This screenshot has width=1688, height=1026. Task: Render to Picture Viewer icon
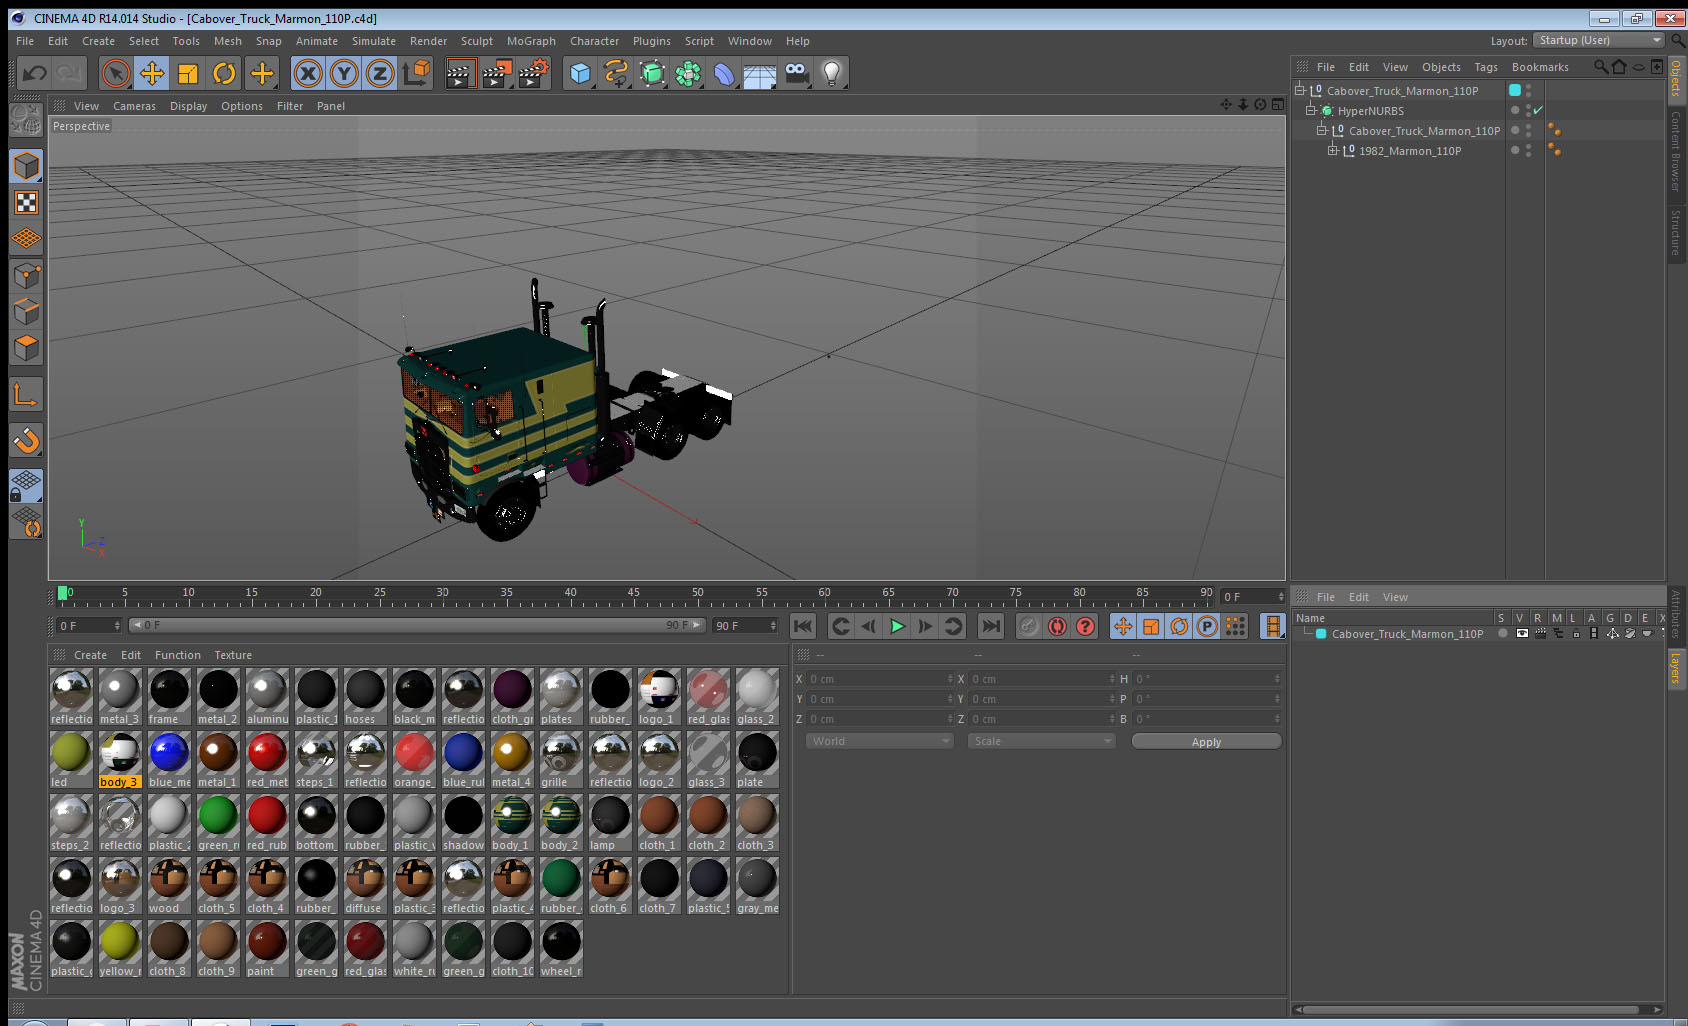pos(497,73)
